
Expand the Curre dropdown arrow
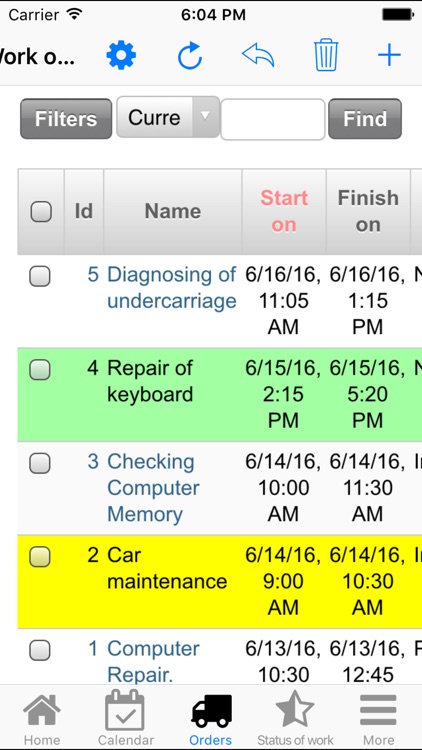pos(205,117)
